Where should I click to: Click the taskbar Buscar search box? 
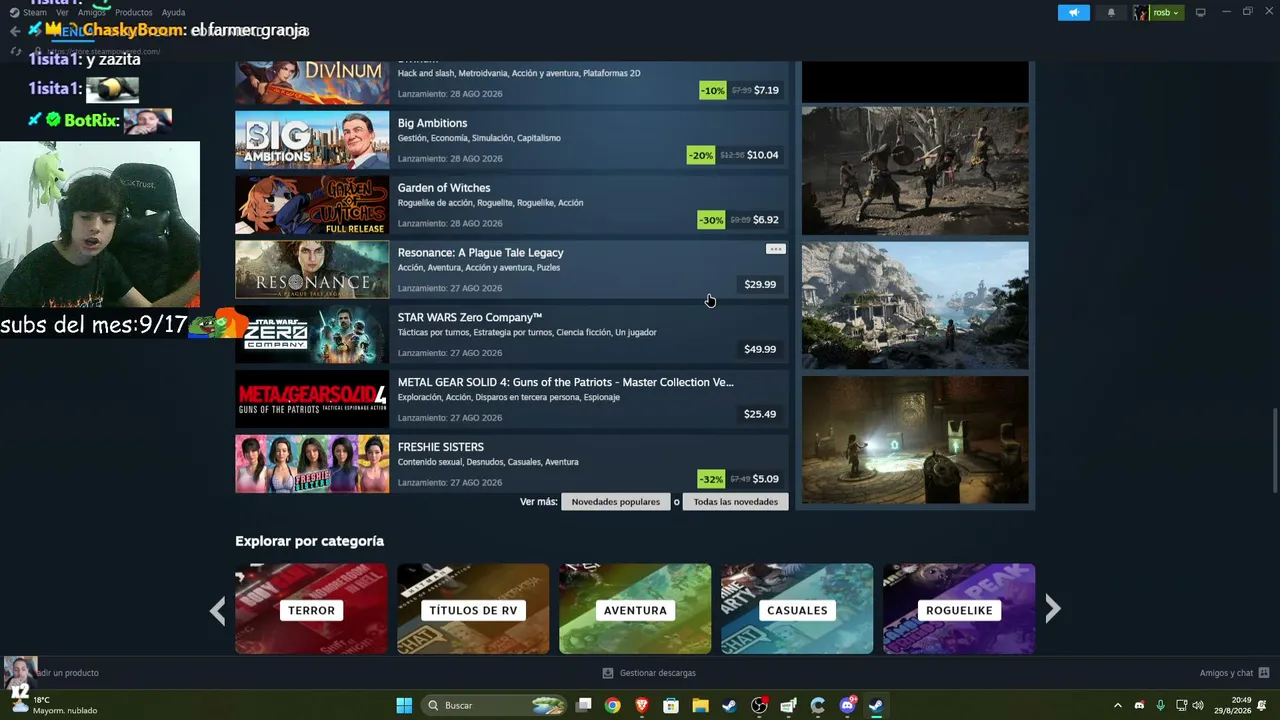496,705
